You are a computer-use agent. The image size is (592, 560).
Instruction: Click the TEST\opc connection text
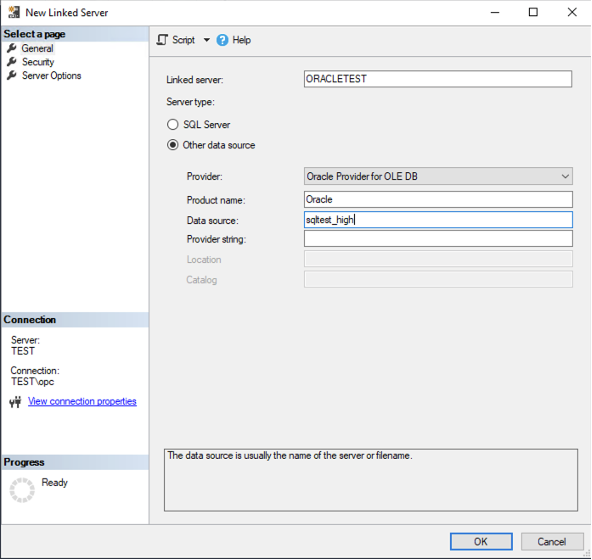32,382
